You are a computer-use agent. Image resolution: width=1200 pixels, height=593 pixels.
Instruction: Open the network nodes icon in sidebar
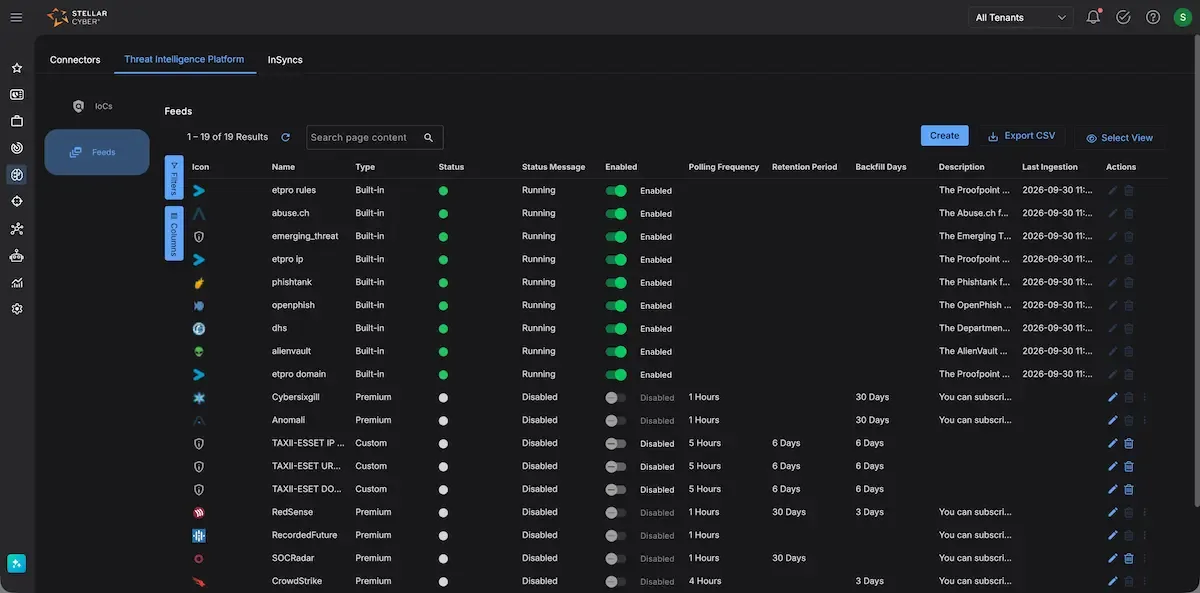[x=17, y=229]
